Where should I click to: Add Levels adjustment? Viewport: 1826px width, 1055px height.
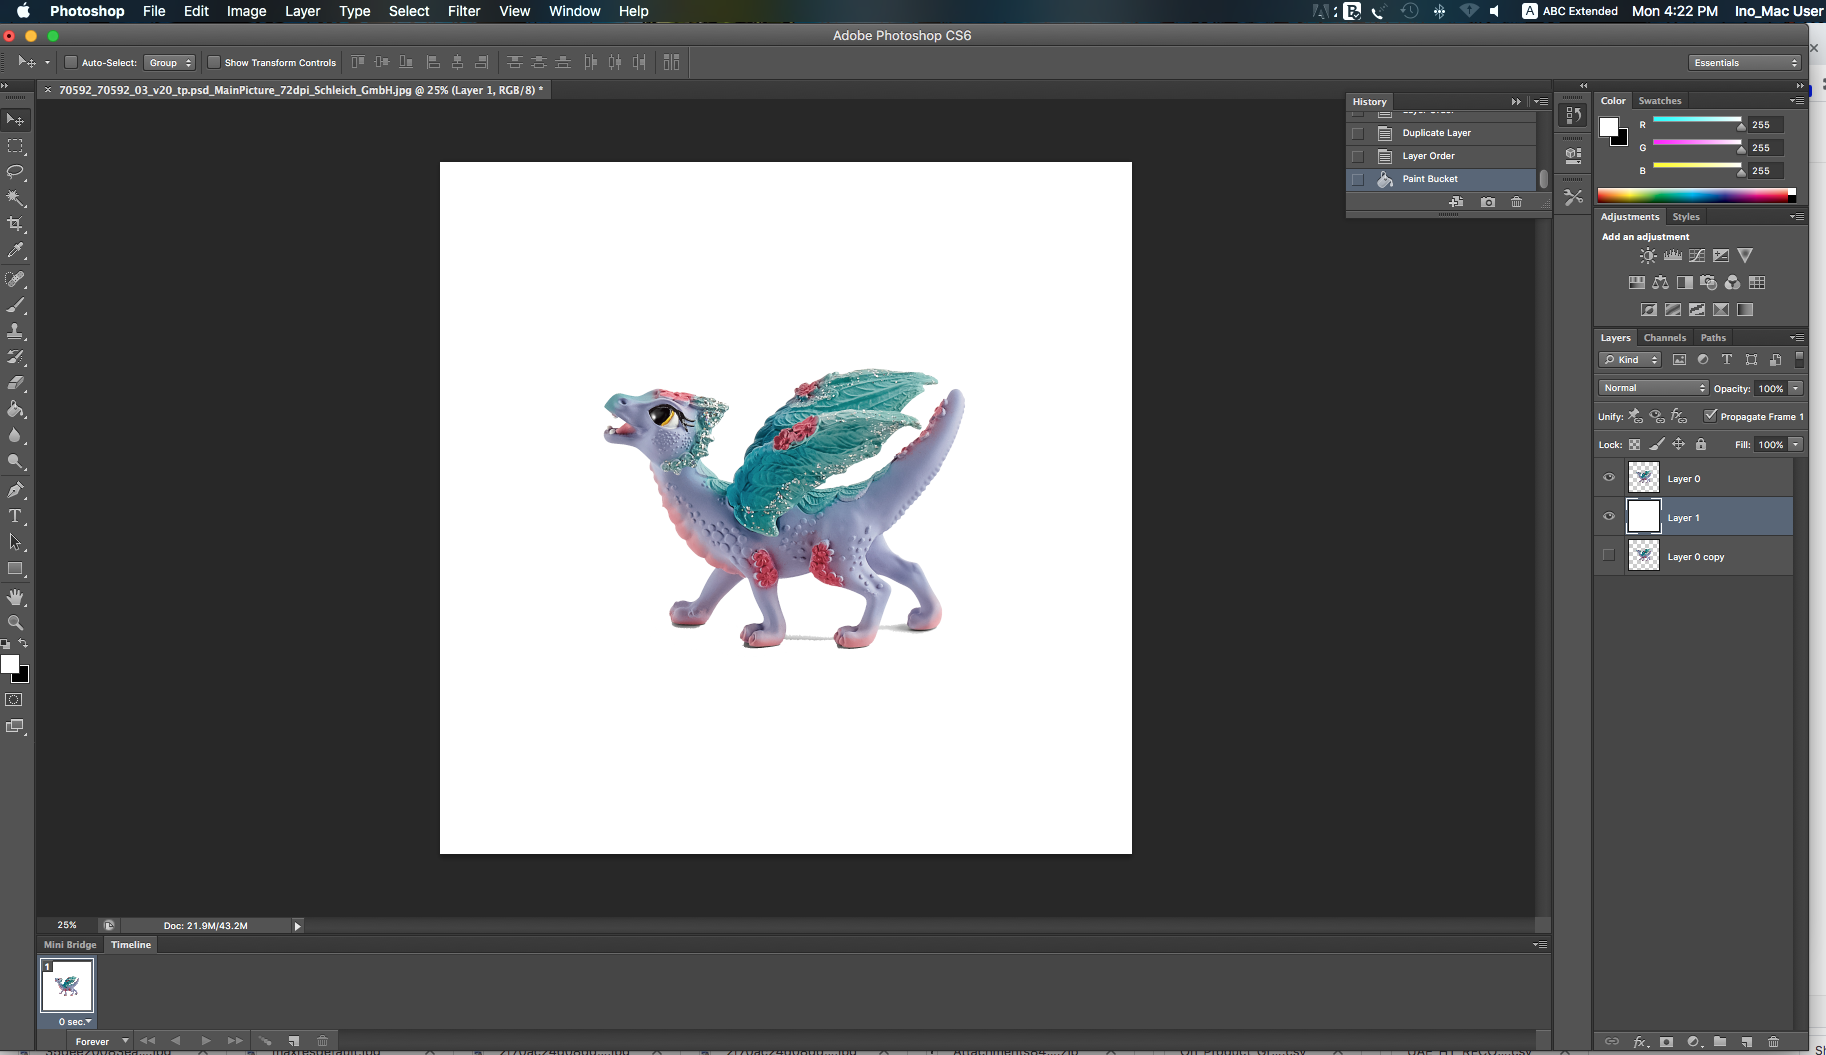(x=1672, y=256)
